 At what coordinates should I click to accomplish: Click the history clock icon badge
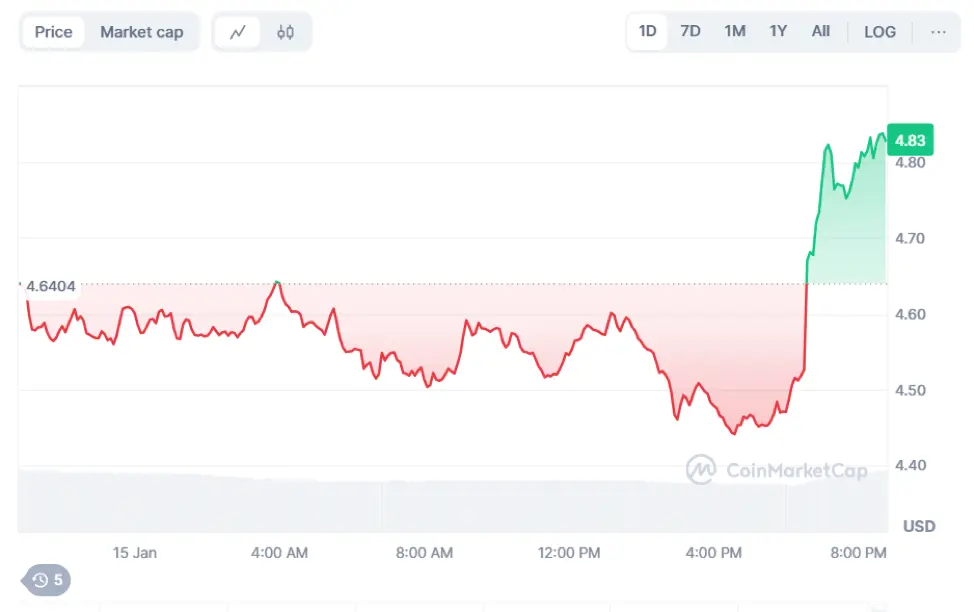[x=47, y=579]
